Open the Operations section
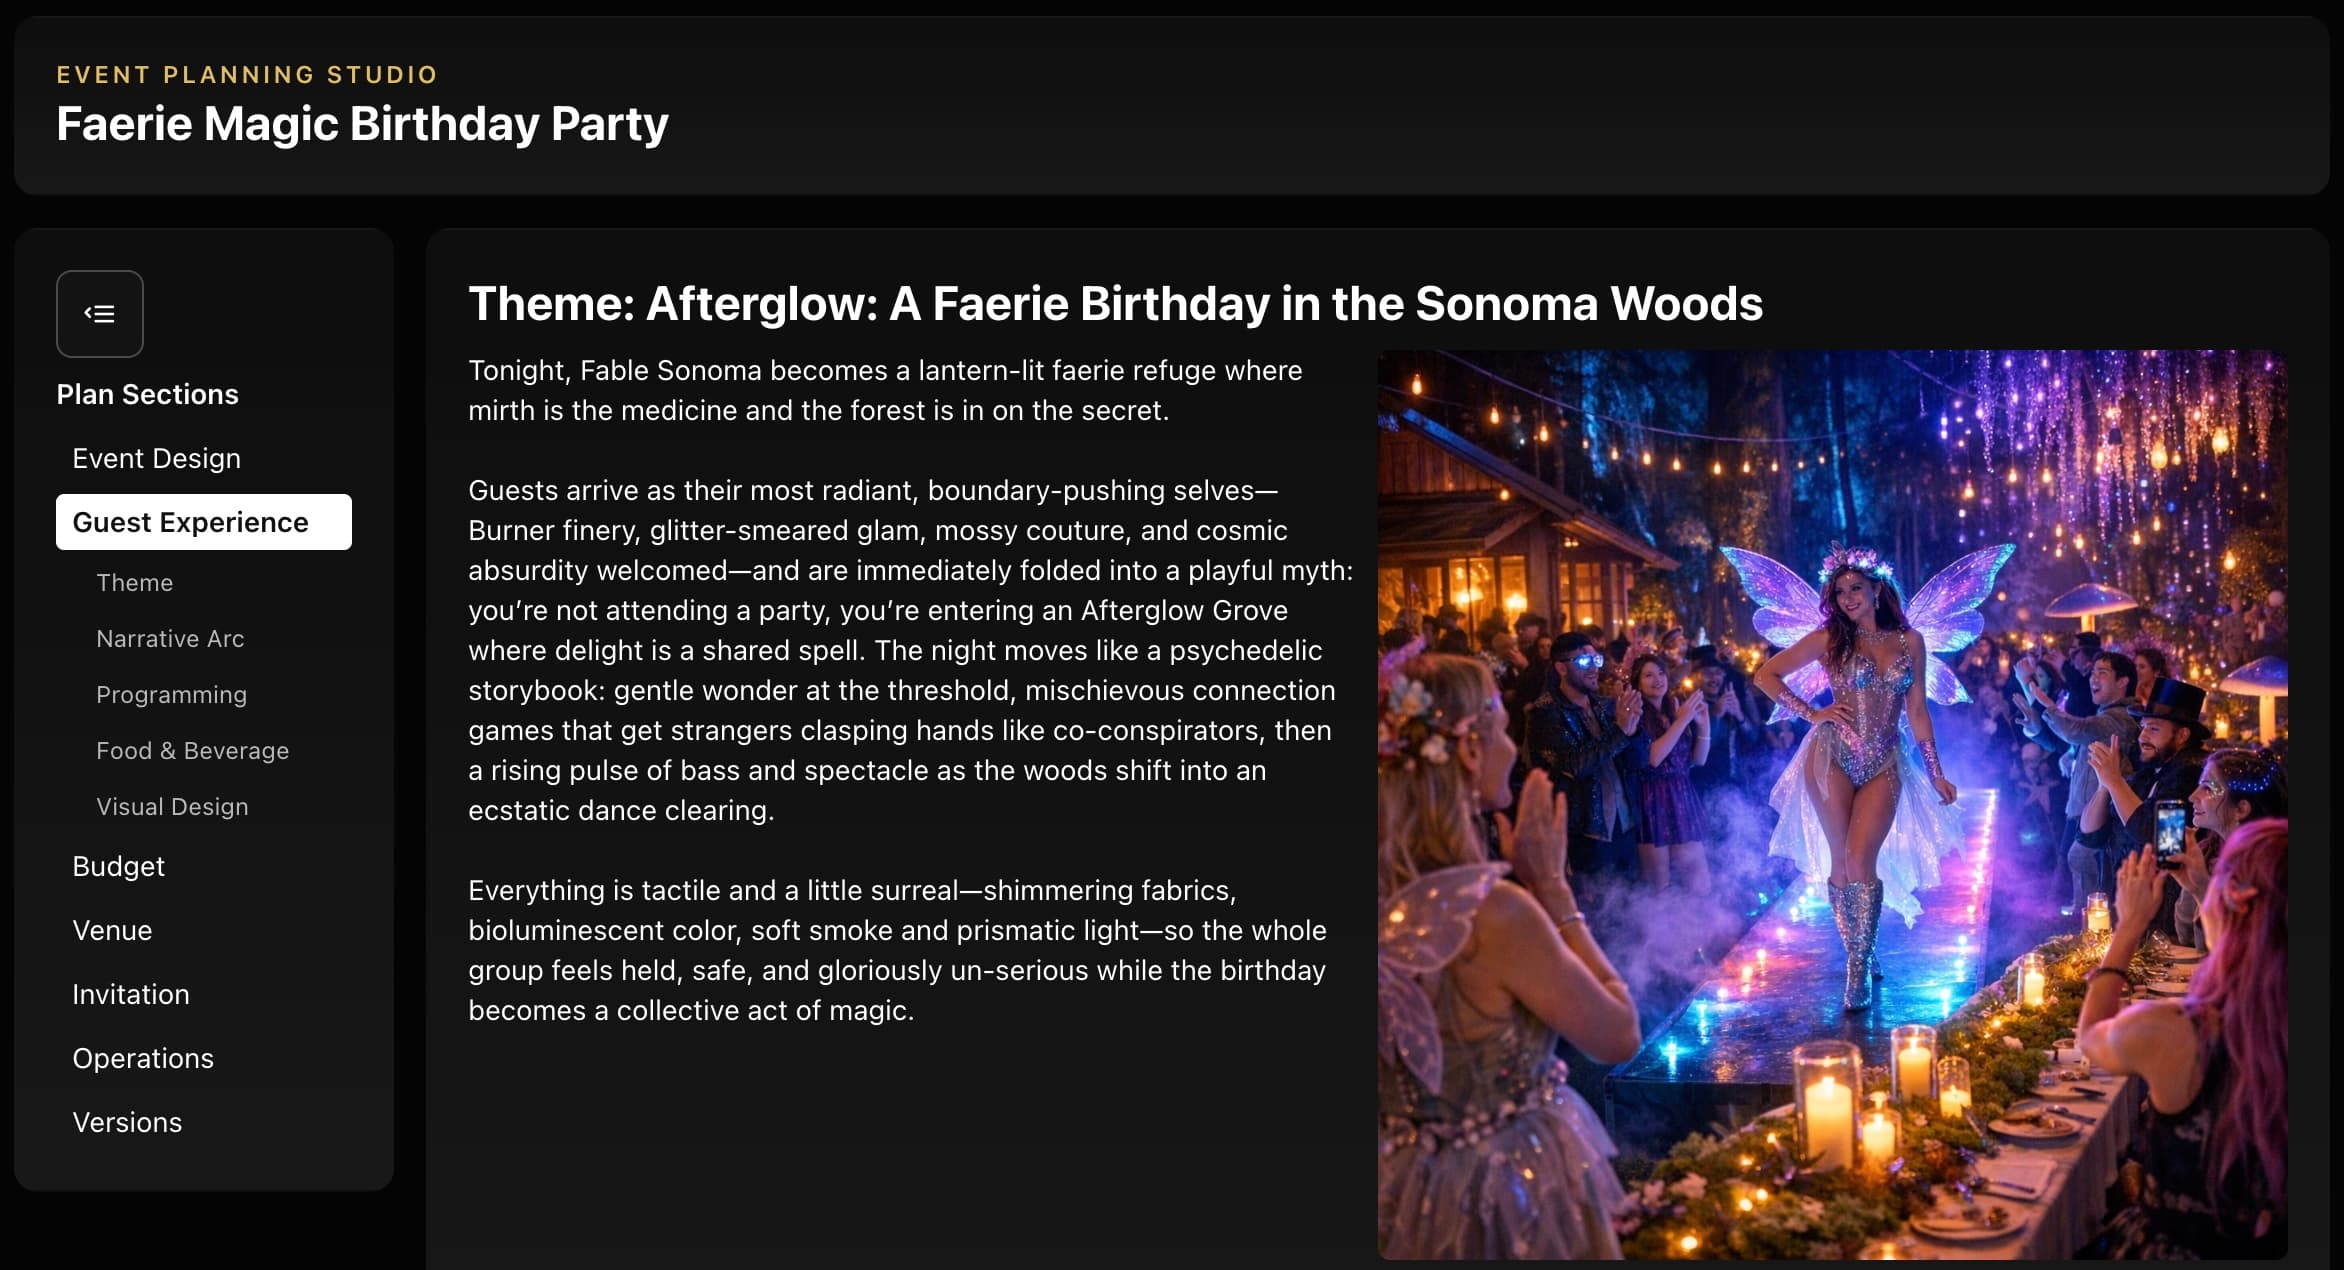Viewport: 2344px width, 1270px height. (x=142, y=1058)
